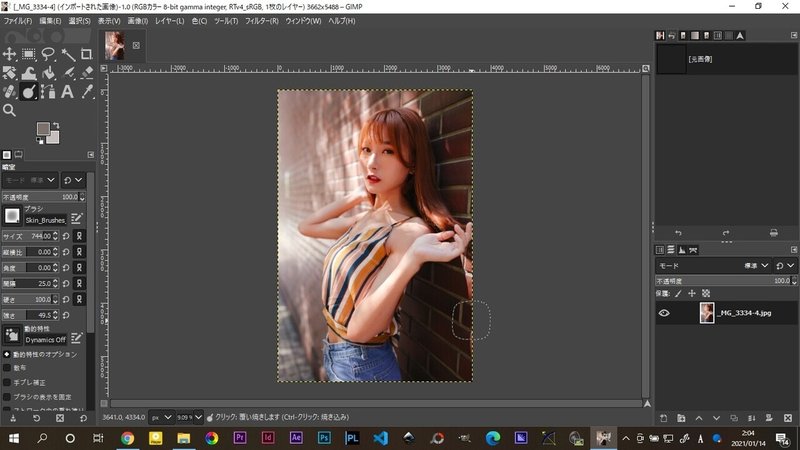The height and width of the screenshot is (450, 800).
Task: Open the layer mode dropdown
Action: 713,266
